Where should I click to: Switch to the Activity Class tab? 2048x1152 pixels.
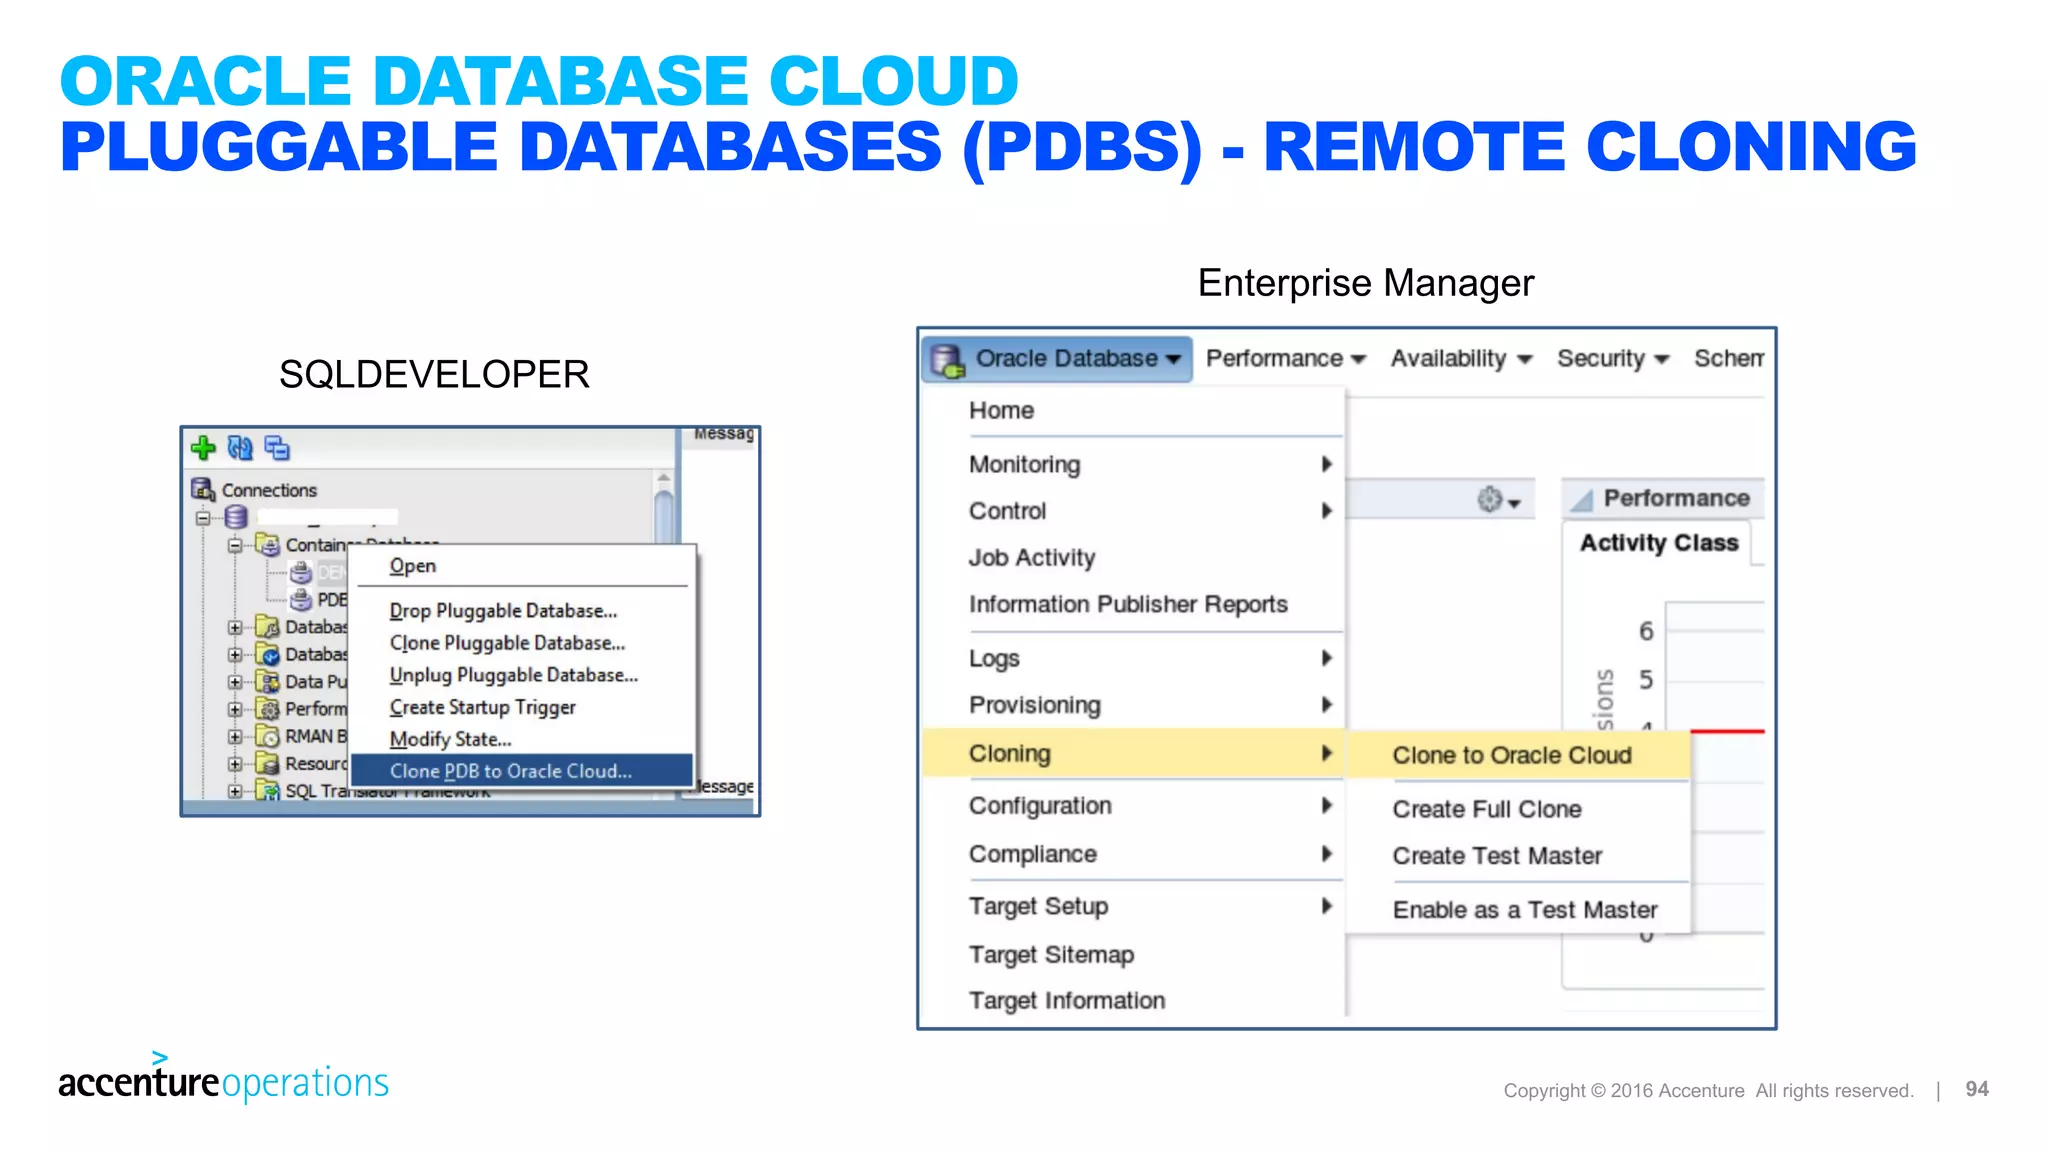1659,543
